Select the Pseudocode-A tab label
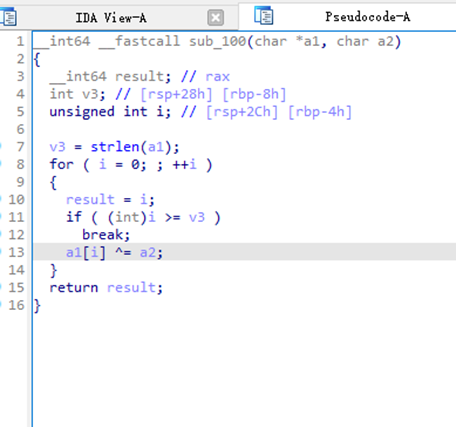 click(368, 17)
